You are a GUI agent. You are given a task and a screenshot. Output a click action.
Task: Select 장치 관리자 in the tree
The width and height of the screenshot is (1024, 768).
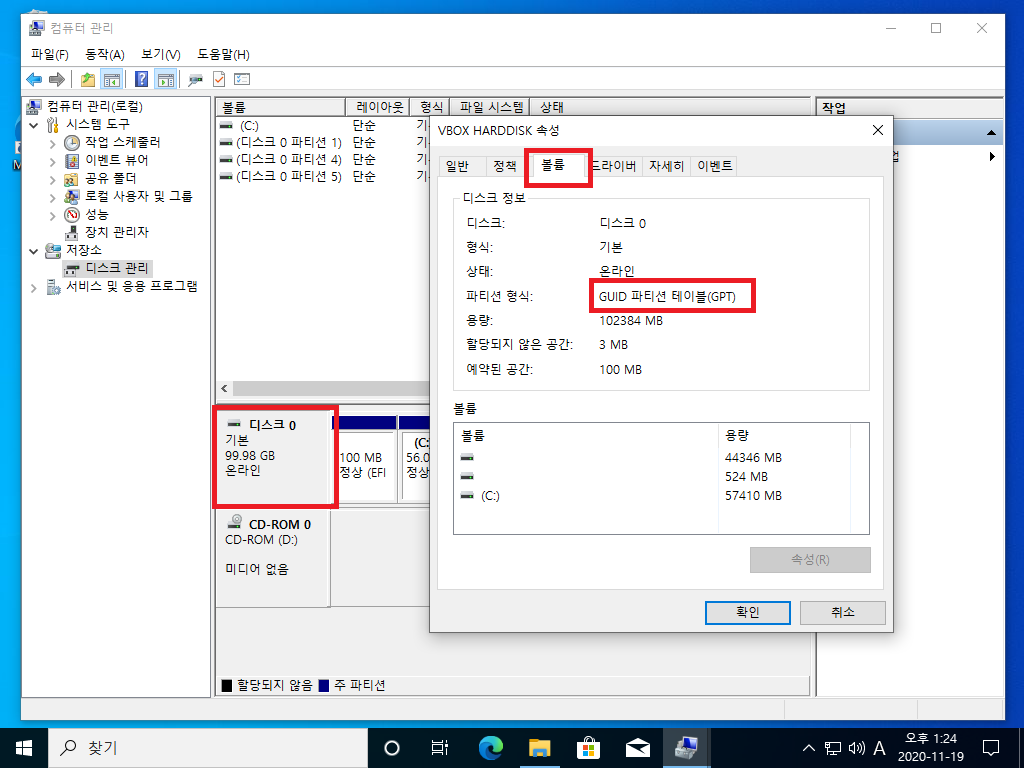click(x=116, y=232)
